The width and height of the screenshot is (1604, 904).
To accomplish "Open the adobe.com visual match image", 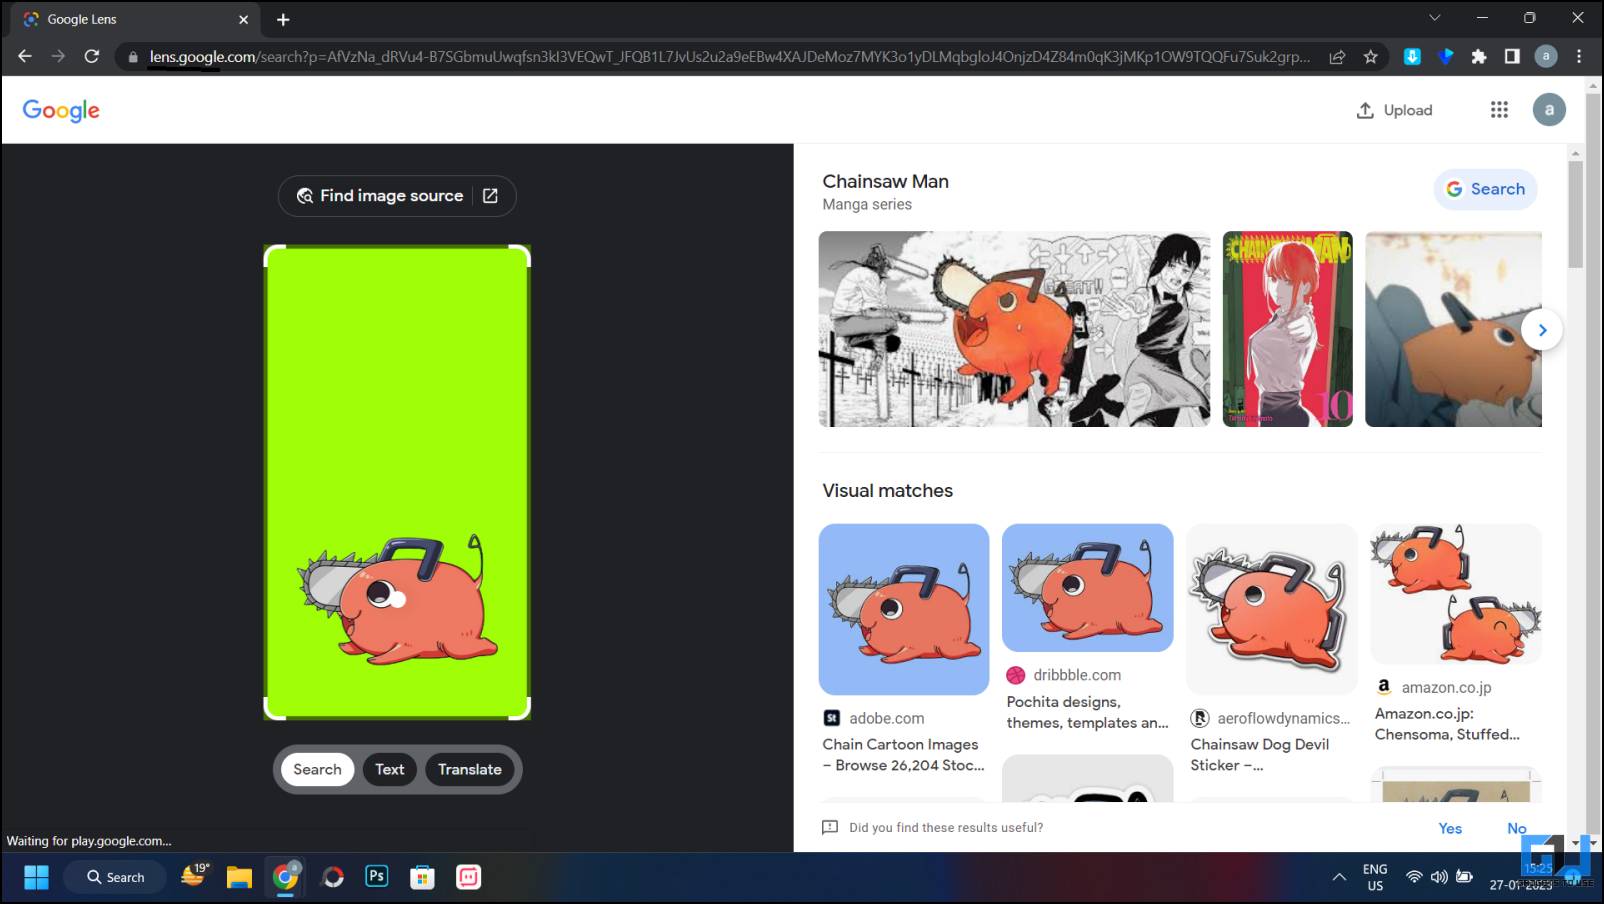I will click(904, 609).
